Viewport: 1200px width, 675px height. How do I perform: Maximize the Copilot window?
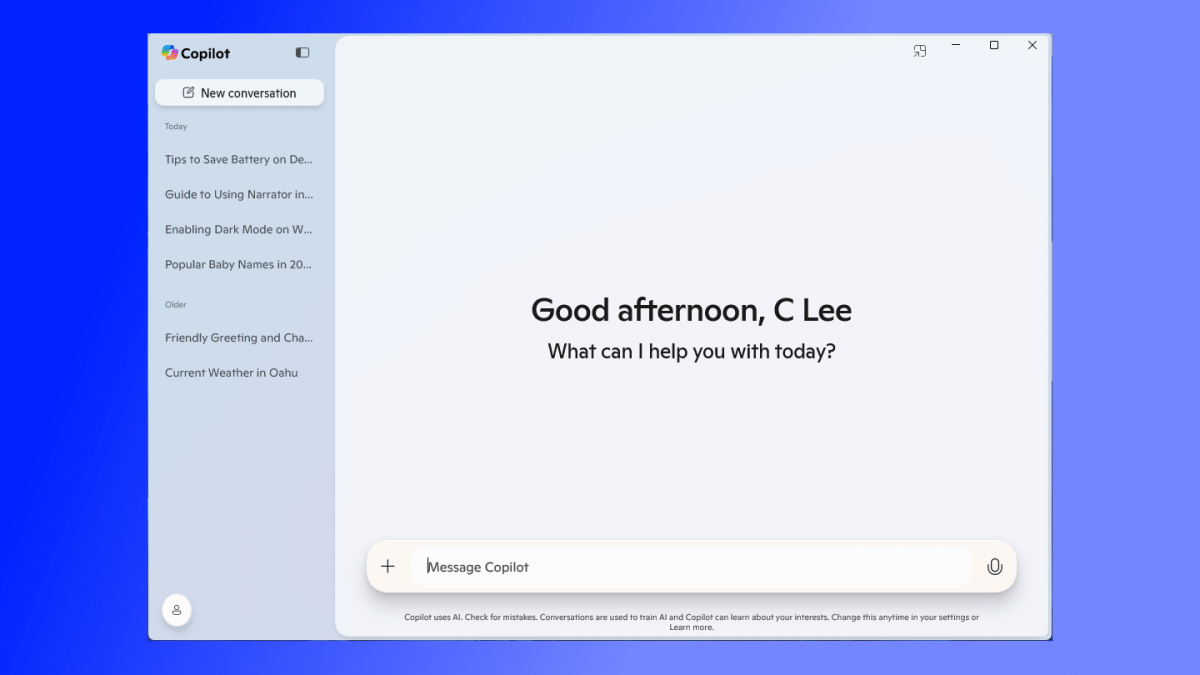tap(994, 45)
